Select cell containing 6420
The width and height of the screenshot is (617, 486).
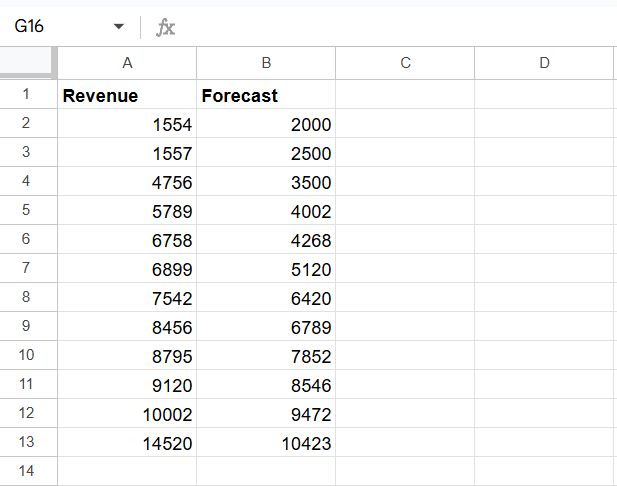[x=266, y=297]
